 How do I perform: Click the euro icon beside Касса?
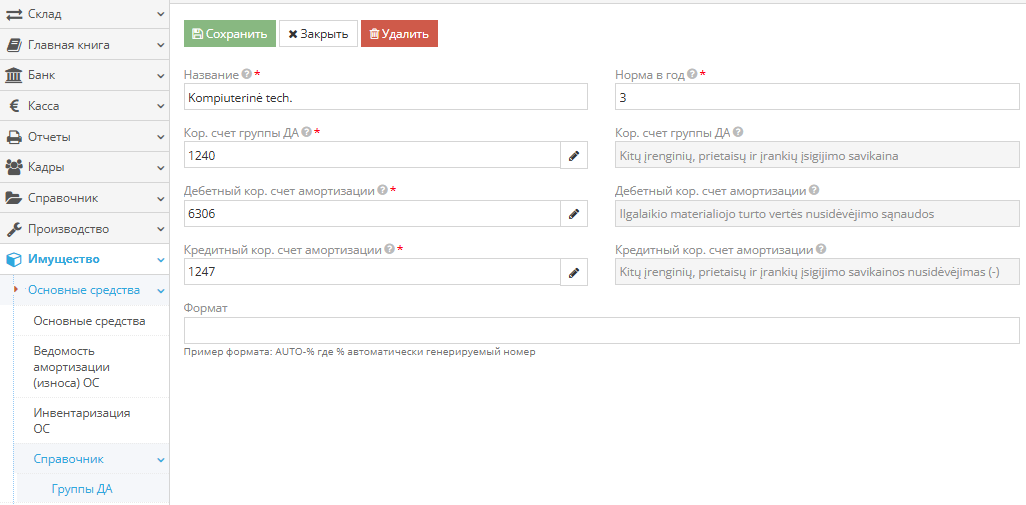coord(14,106)
